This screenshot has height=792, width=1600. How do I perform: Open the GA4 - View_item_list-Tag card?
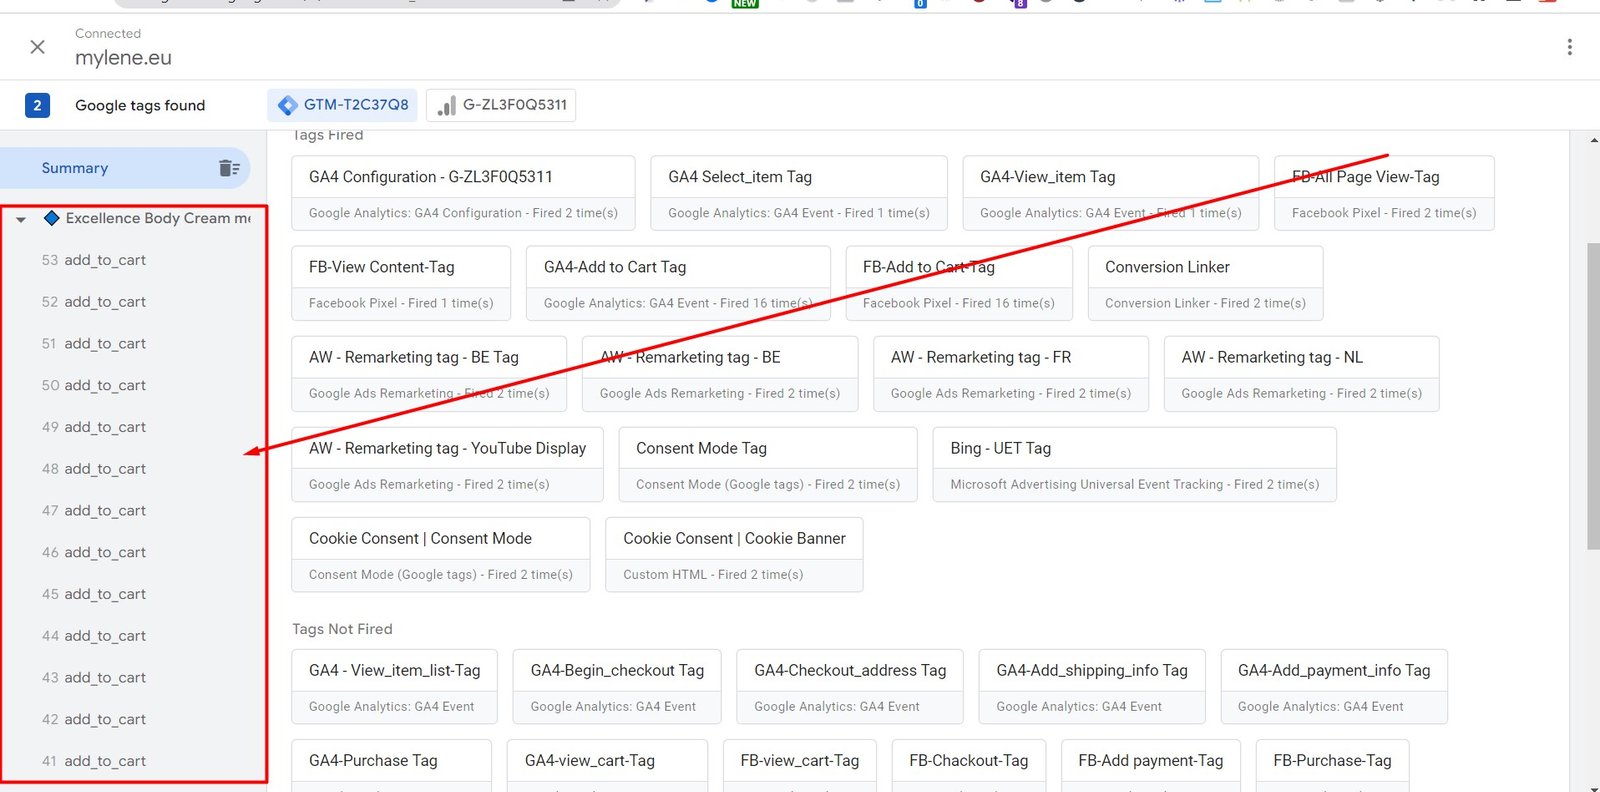coord(395,687)
